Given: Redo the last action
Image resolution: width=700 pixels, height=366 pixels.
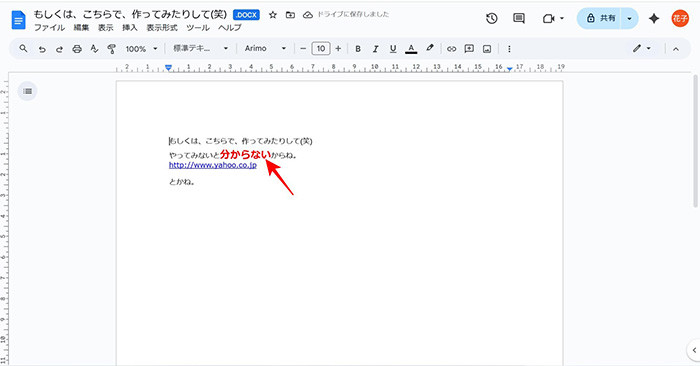Looking at the screenshot, I should click(x=59, y=49).
